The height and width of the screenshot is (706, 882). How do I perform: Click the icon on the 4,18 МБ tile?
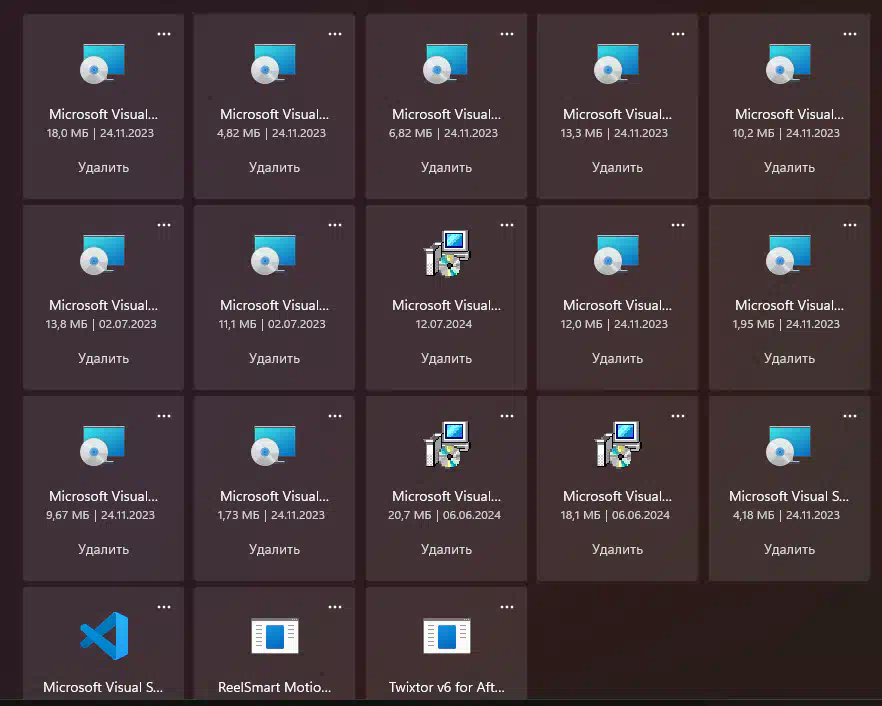point(789,446)
